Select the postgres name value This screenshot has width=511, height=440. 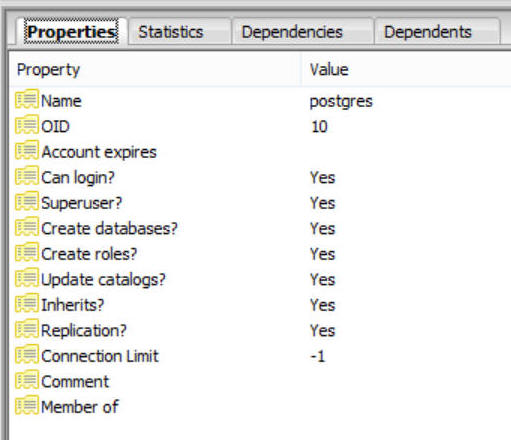[341, 101]
